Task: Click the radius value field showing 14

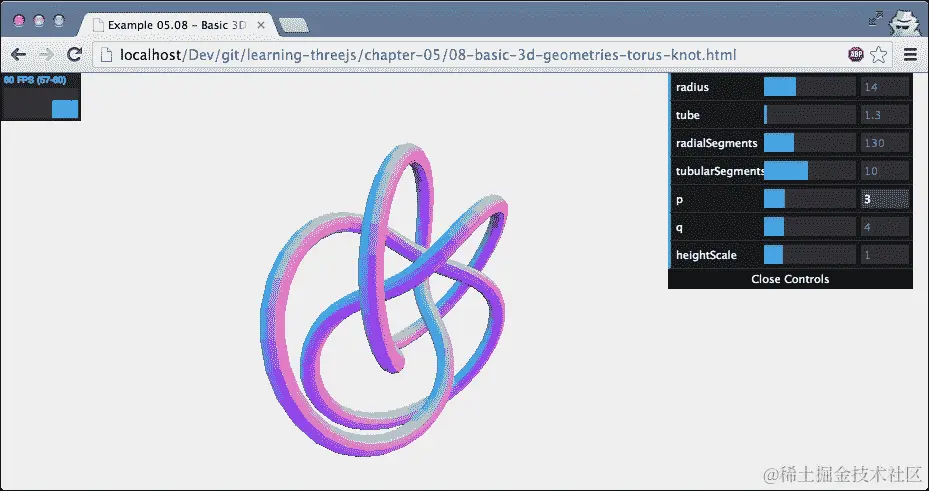Action: pyautogui.click(x=885, y=87)
